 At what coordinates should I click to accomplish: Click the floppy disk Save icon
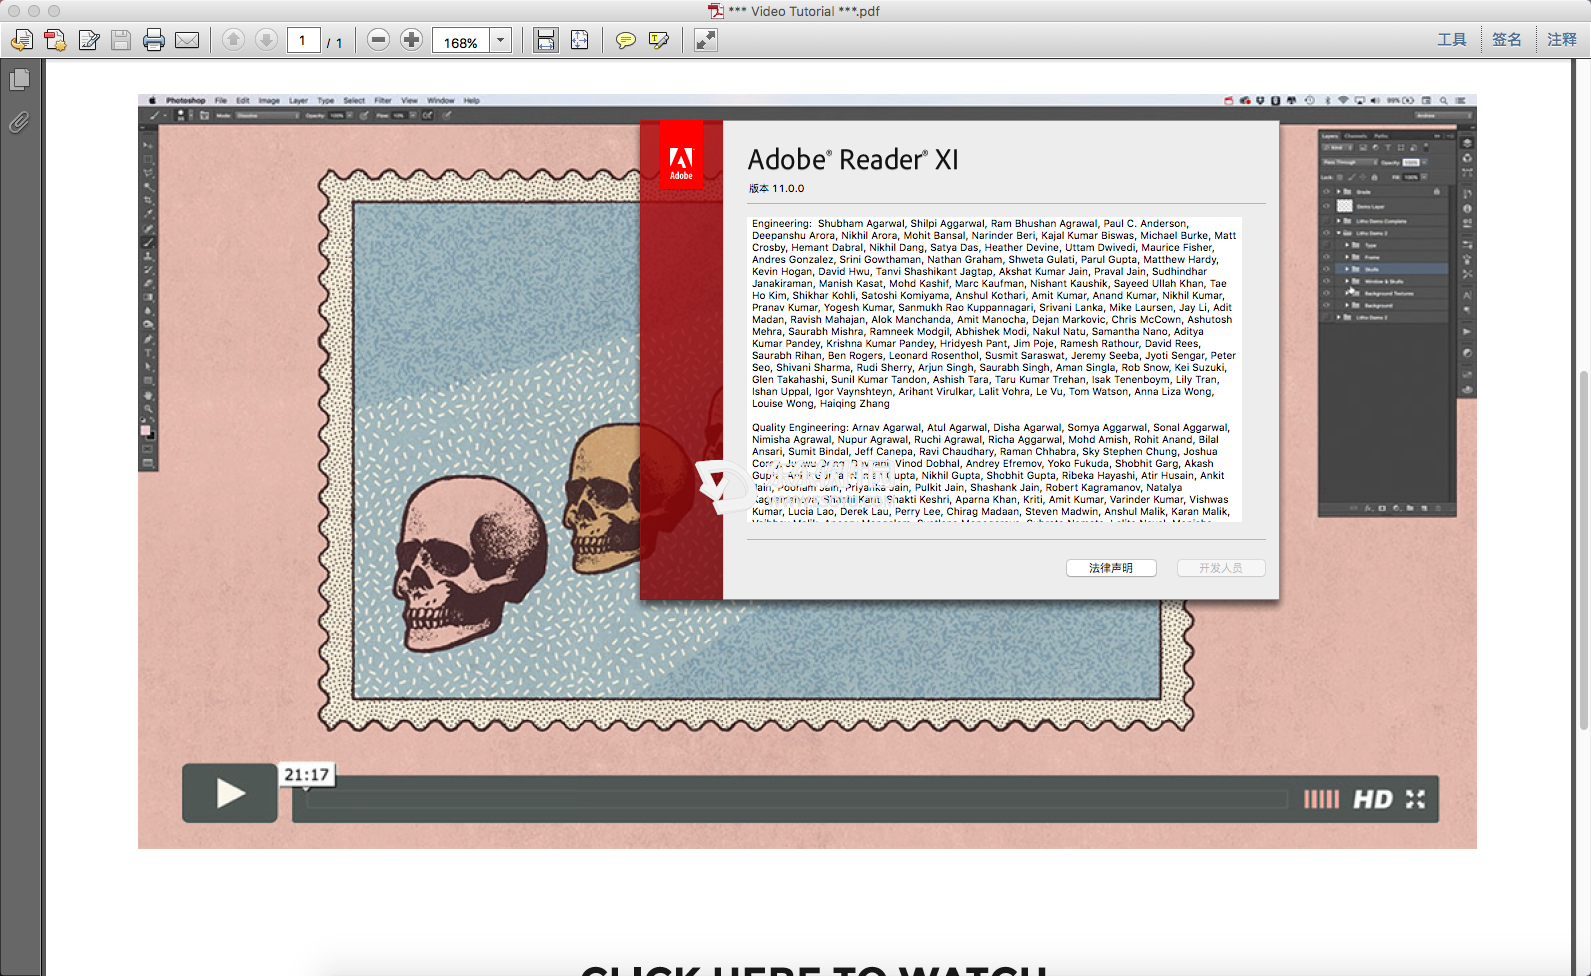121,40
